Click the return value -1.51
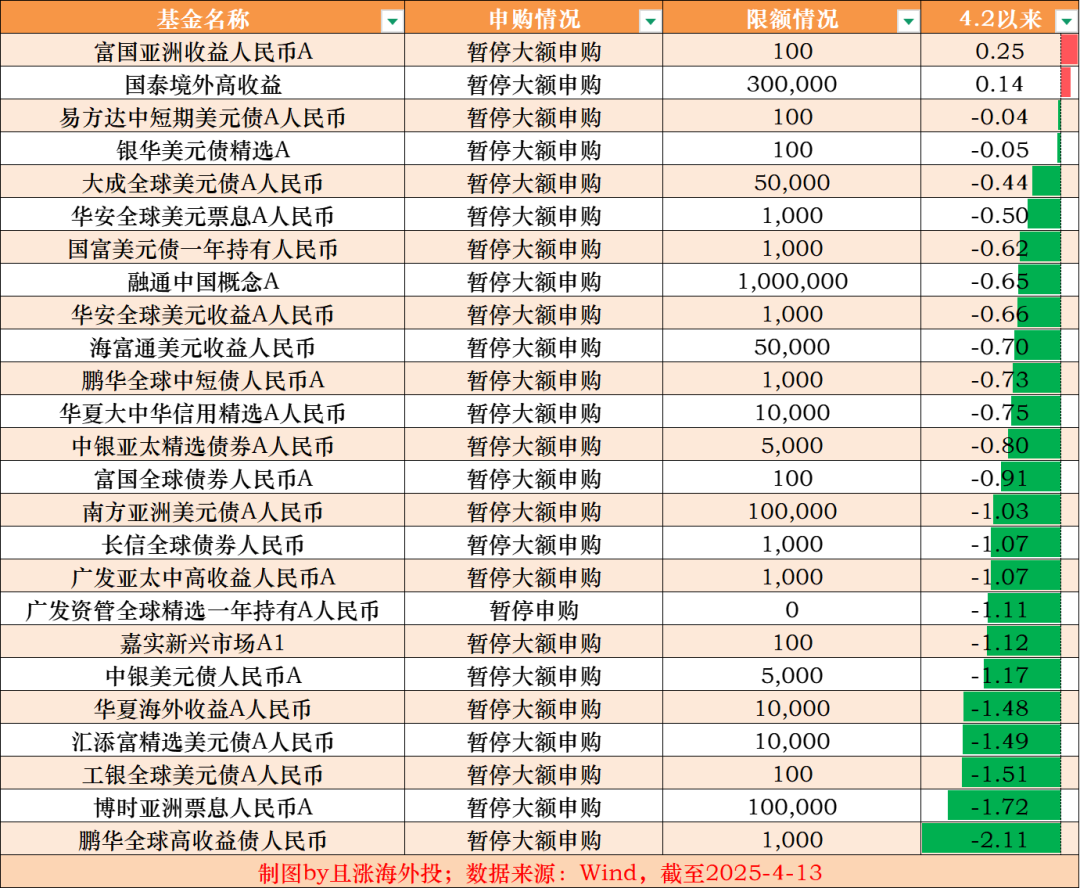 [x=1000, y=774]
